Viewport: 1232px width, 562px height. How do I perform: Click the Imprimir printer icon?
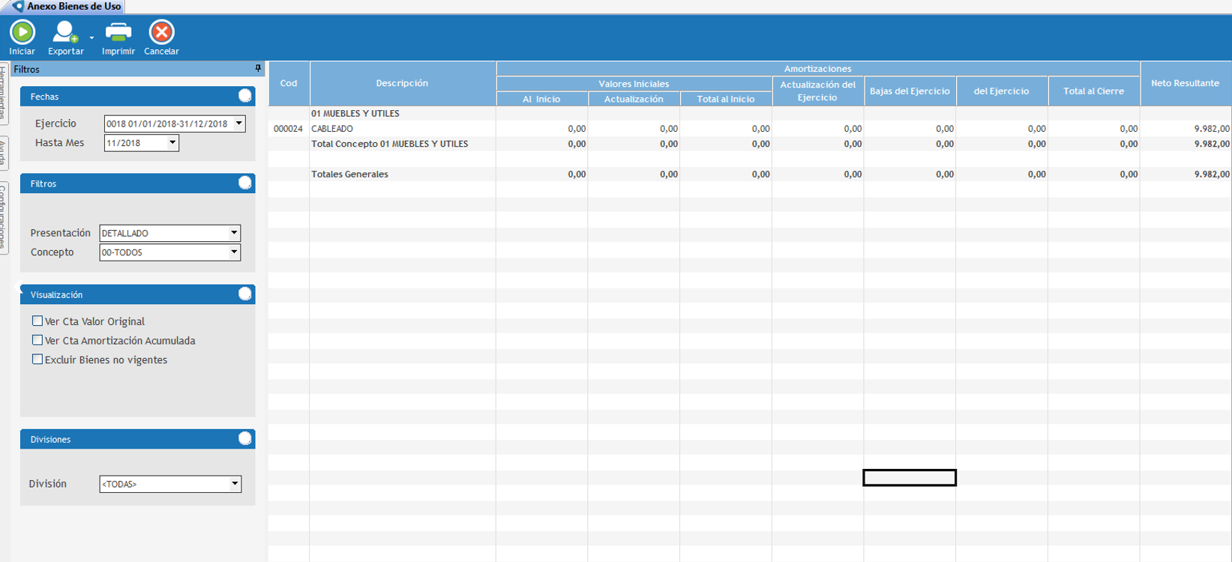tap(118, 32)
